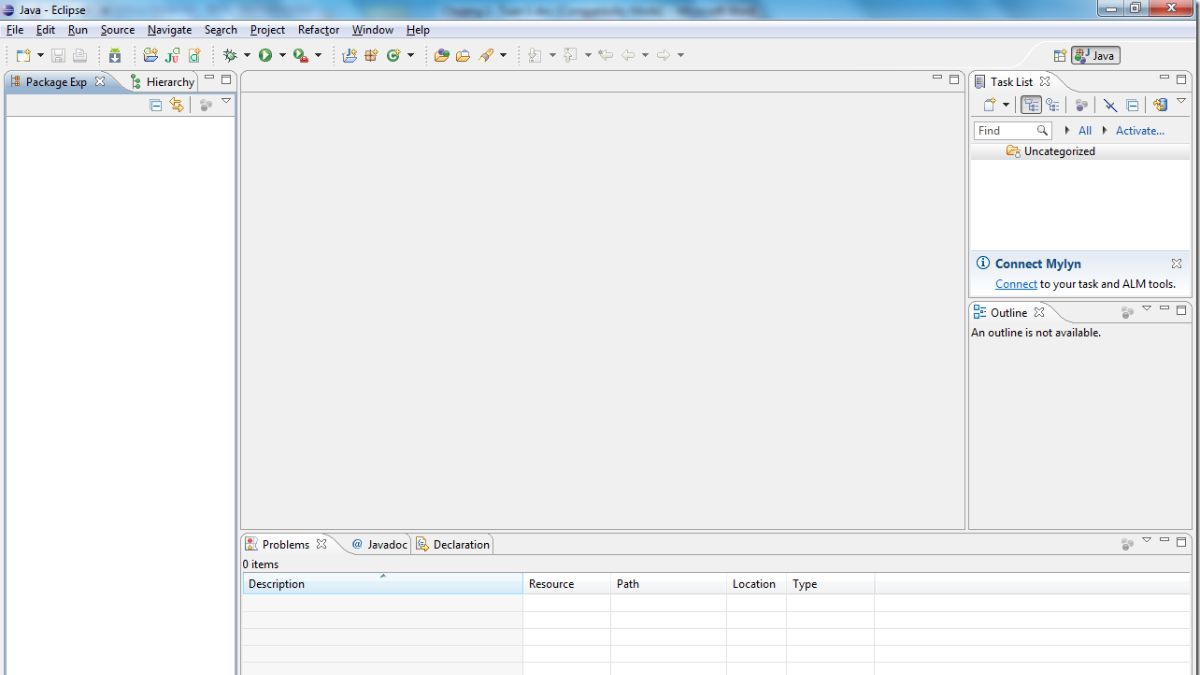Click Focus on Active Task in Problems
This screenshot has width=1200, height=675.
tap(1127, 544)
